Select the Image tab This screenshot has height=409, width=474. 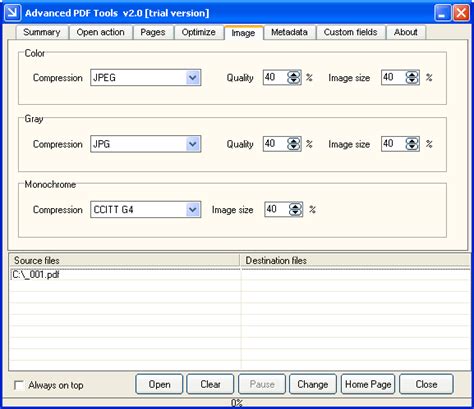click(x=244, y=33)
